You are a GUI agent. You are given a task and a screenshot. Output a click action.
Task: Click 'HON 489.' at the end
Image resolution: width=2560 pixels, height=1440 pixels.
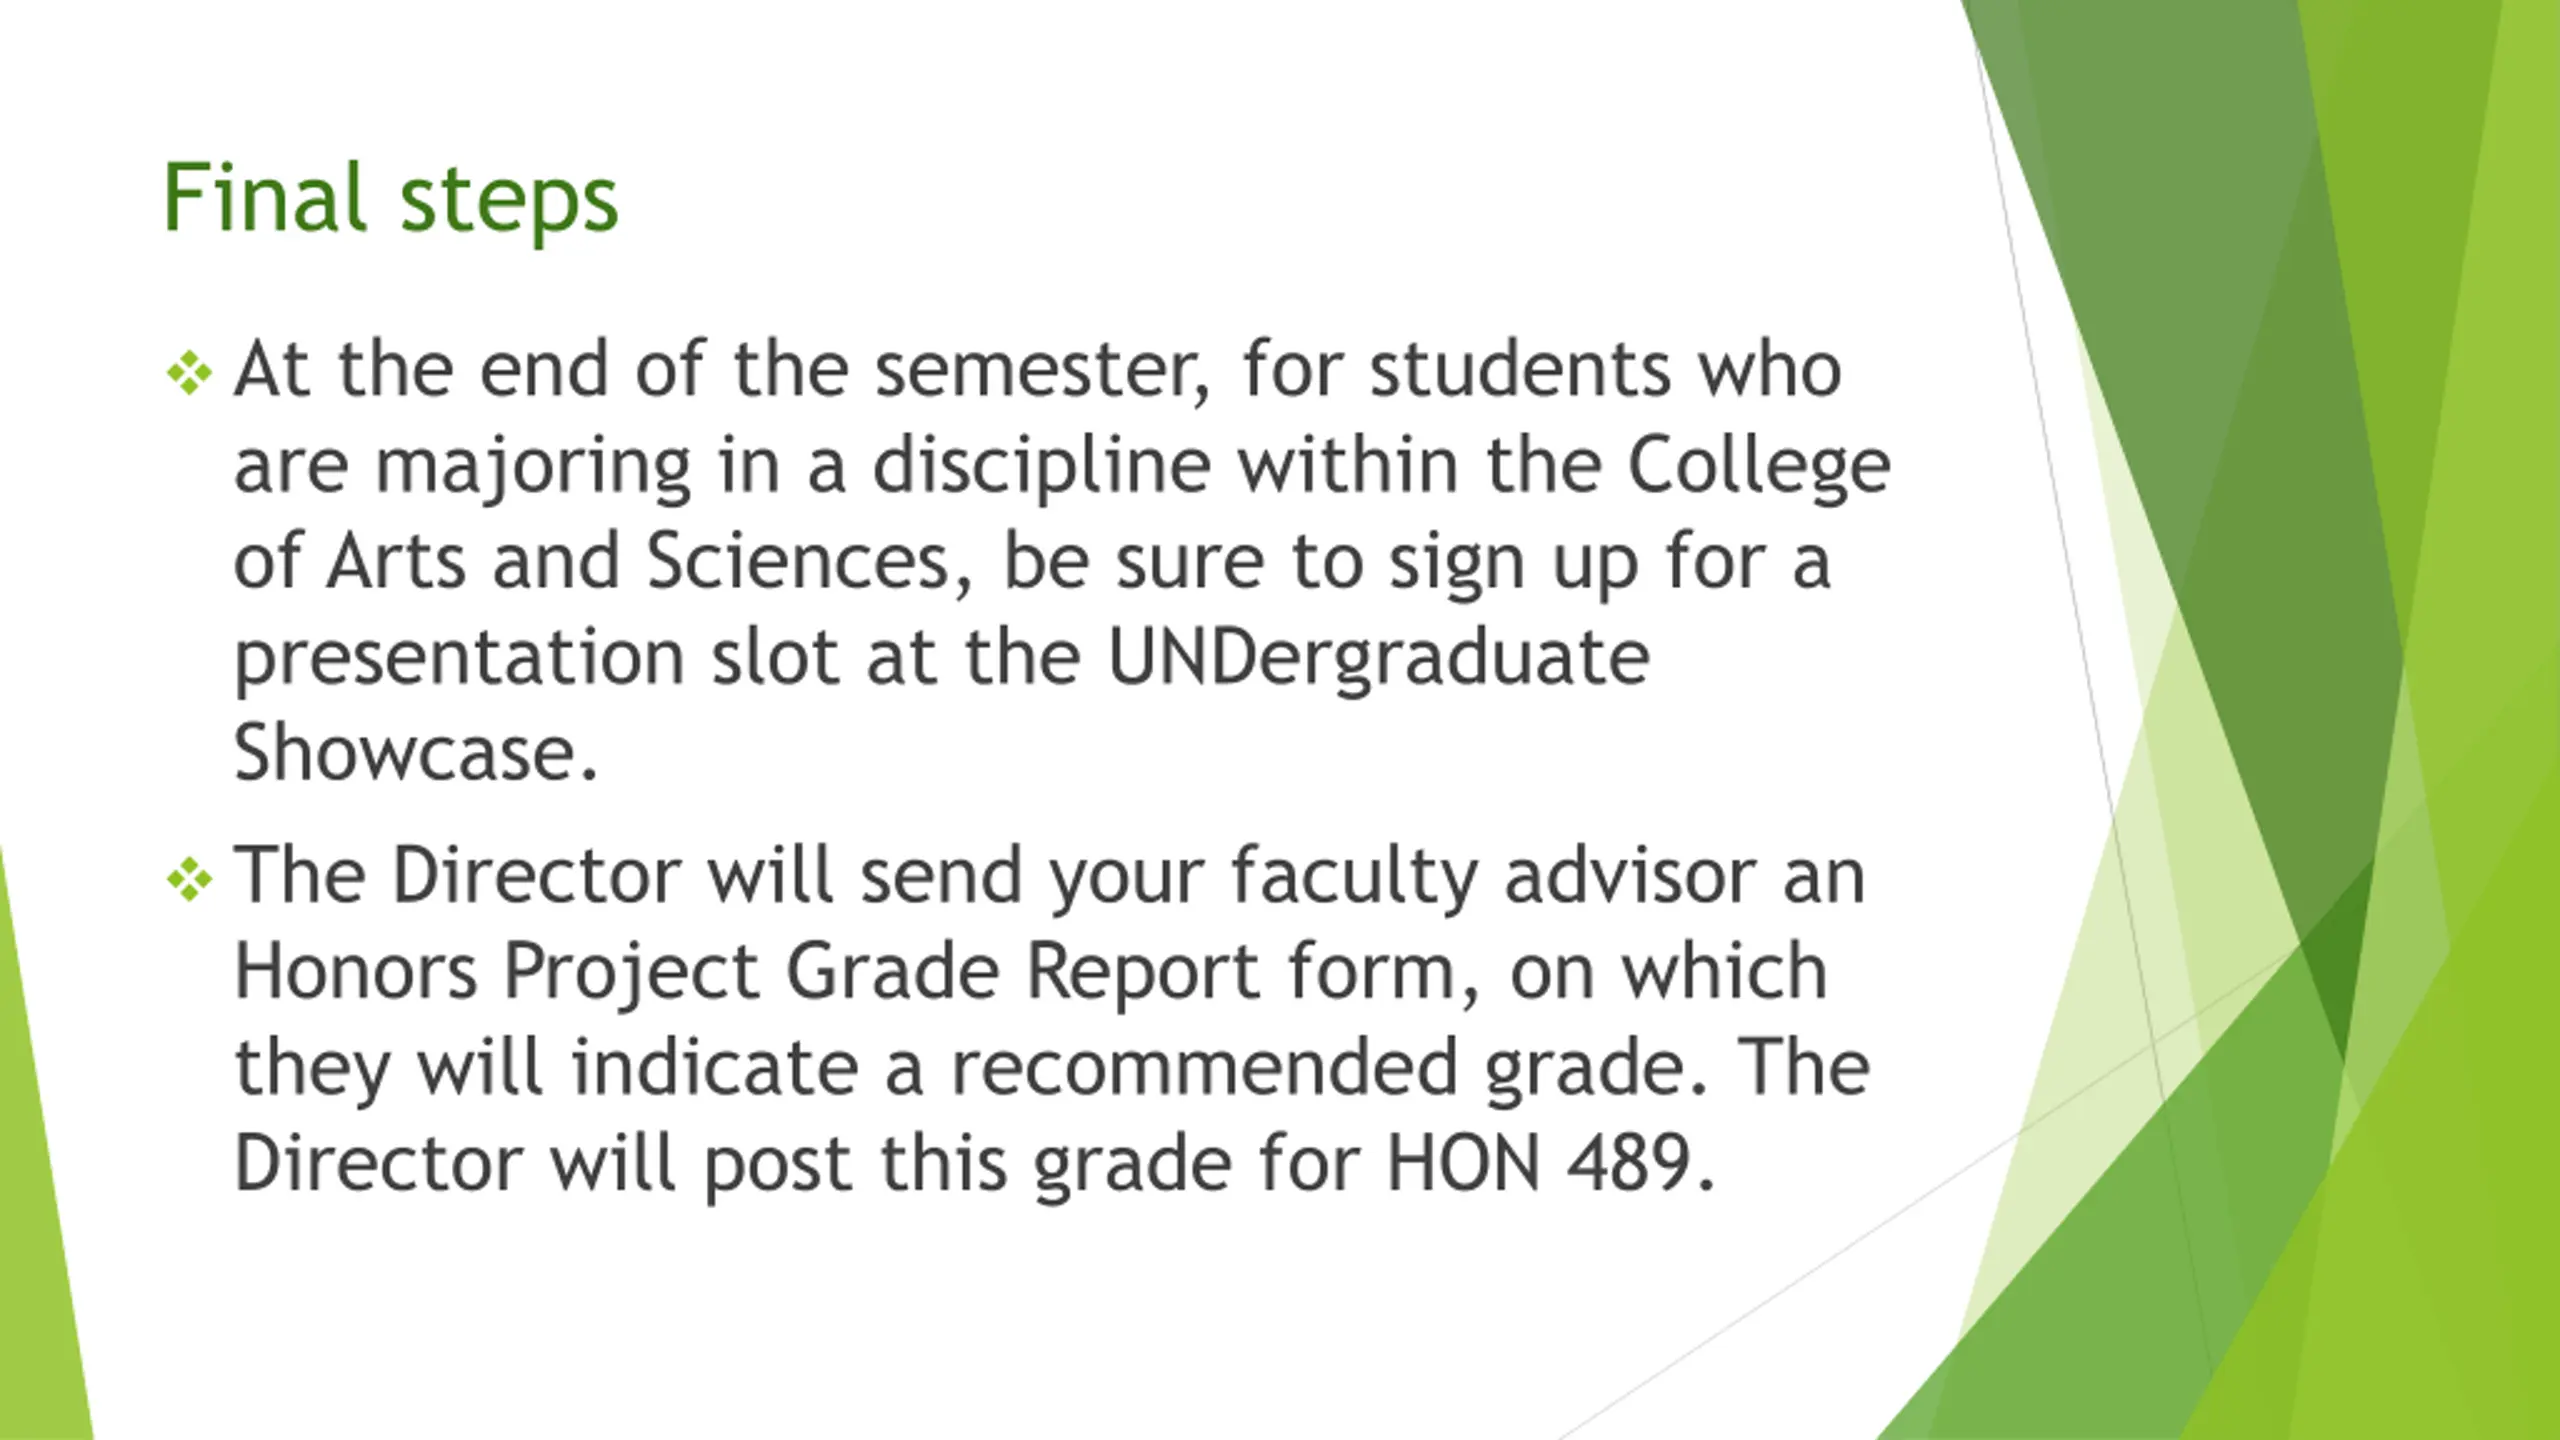point(1549,1164)
